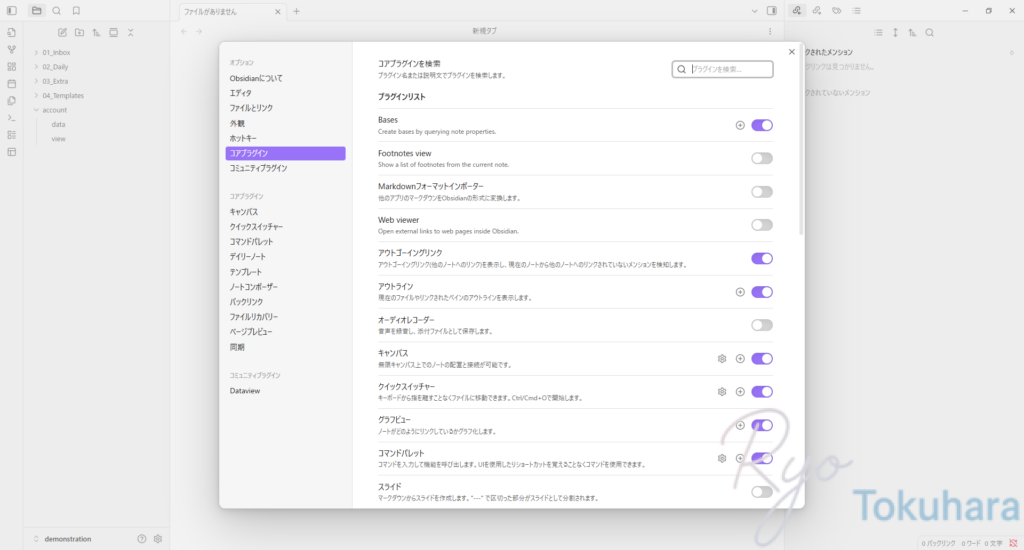Enable the Footnotes view plugin toggle
The image size is (1024, 550).
[761, 158]
